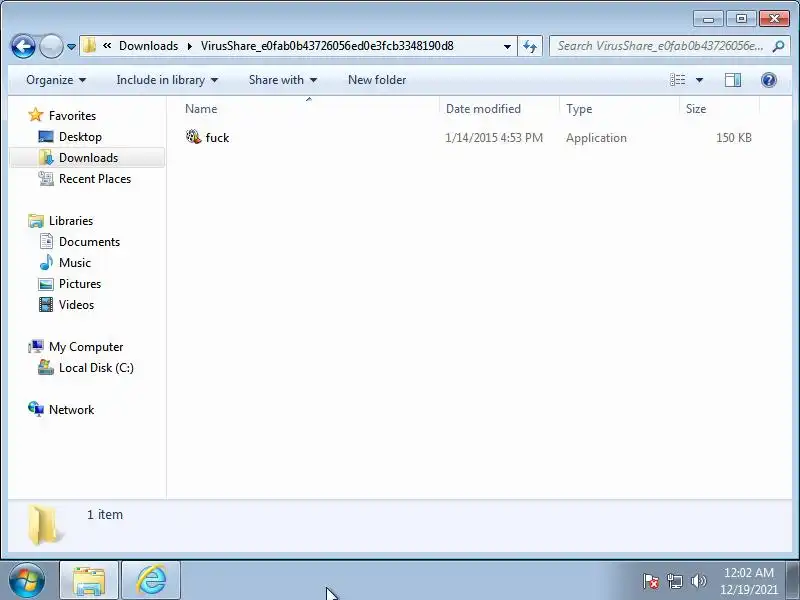Screen dimensions: 800x600
Task: Select VirusShare folder breadcrumb segment
Action: [327, 46]
